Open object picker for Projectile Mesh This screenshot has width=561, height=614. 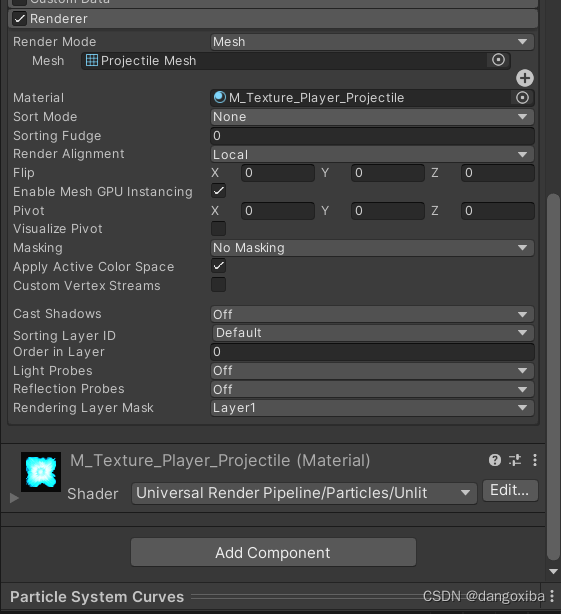498,60
